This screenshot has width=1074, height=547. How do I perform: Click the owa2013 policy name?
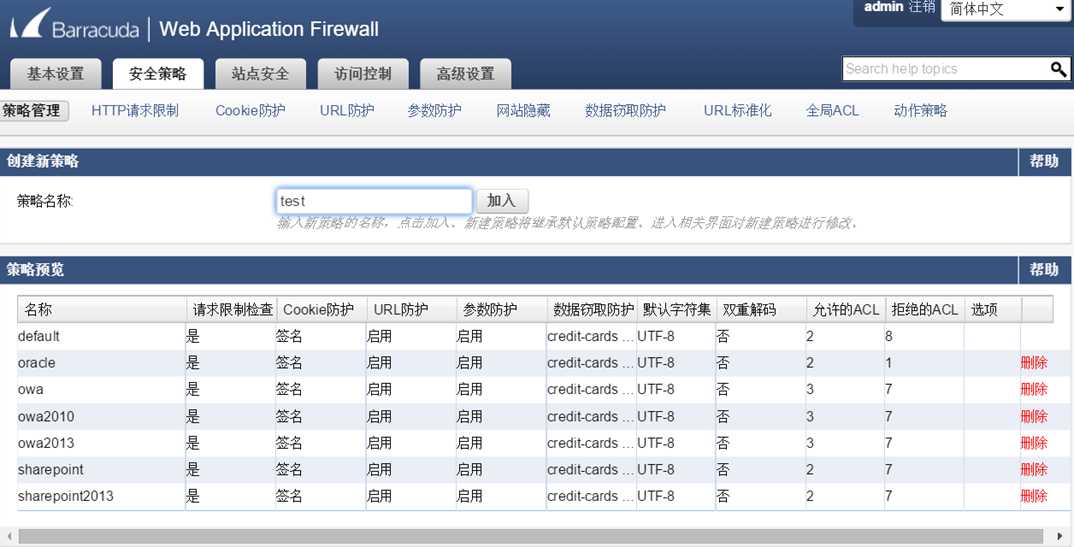46,443
